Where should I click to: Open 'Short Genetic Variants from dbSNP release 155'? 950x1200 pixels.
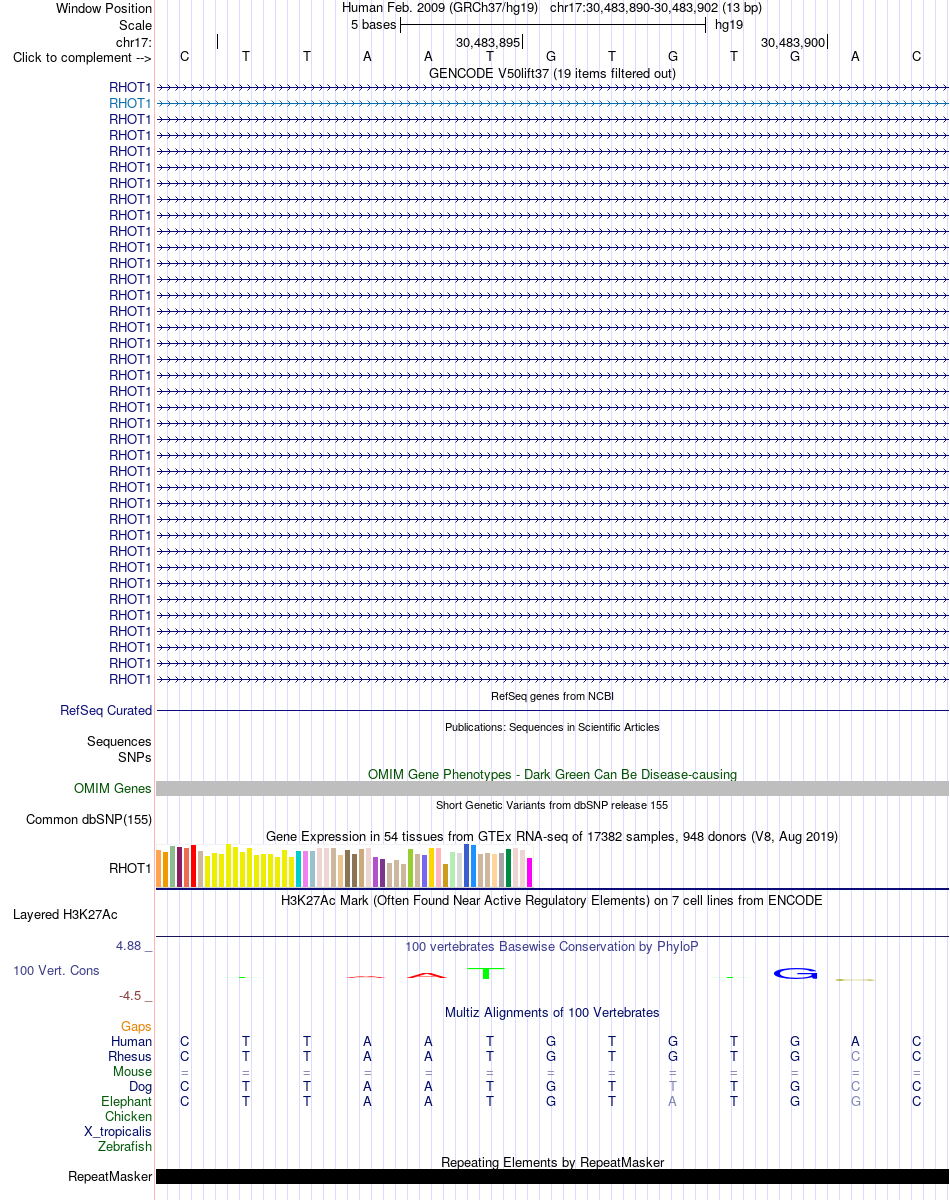click(x=552, y=805)
